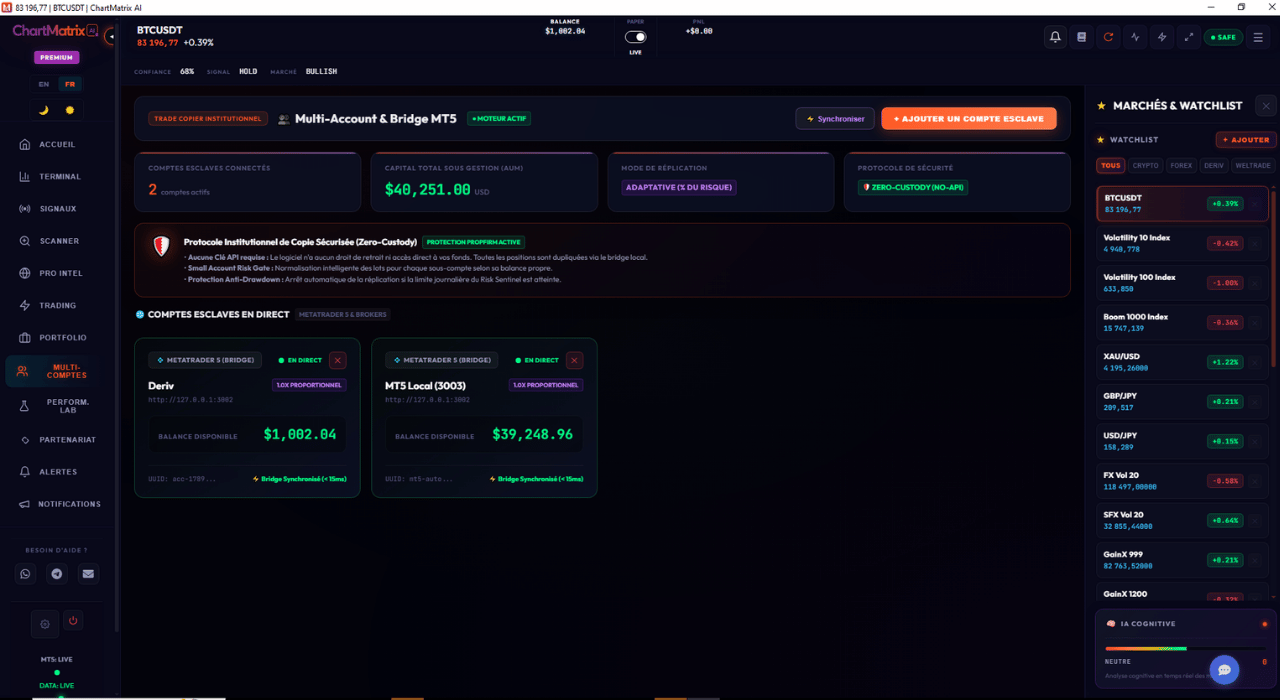Select the Crypto watchlist filter
Image resolution: width=1280 pixels, height=700 pixels.
[x=1145, y=165]
